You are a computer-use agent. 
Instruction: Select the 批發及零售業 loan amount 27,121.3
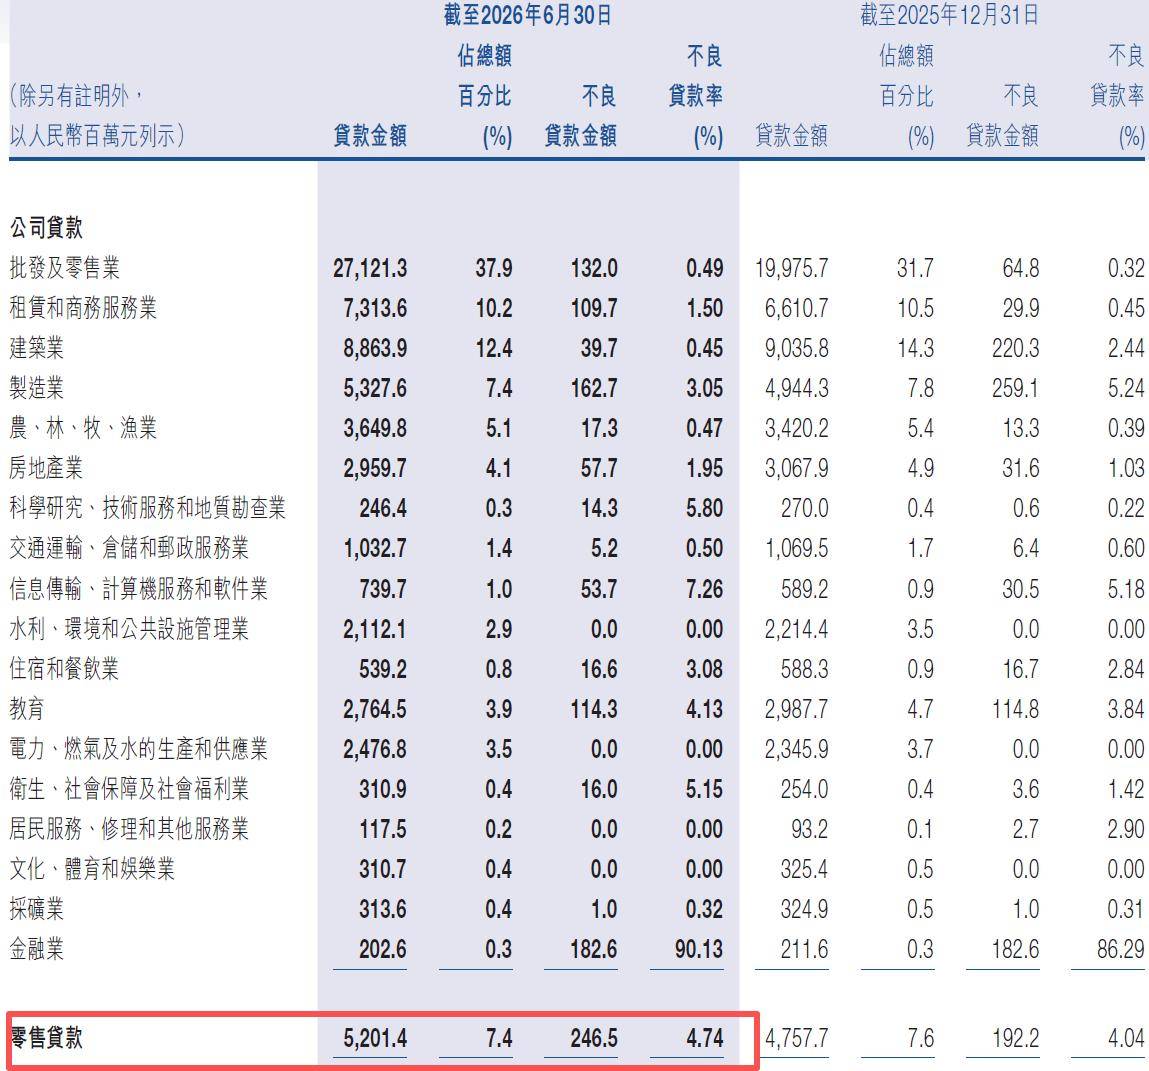(x=370, y=268)
